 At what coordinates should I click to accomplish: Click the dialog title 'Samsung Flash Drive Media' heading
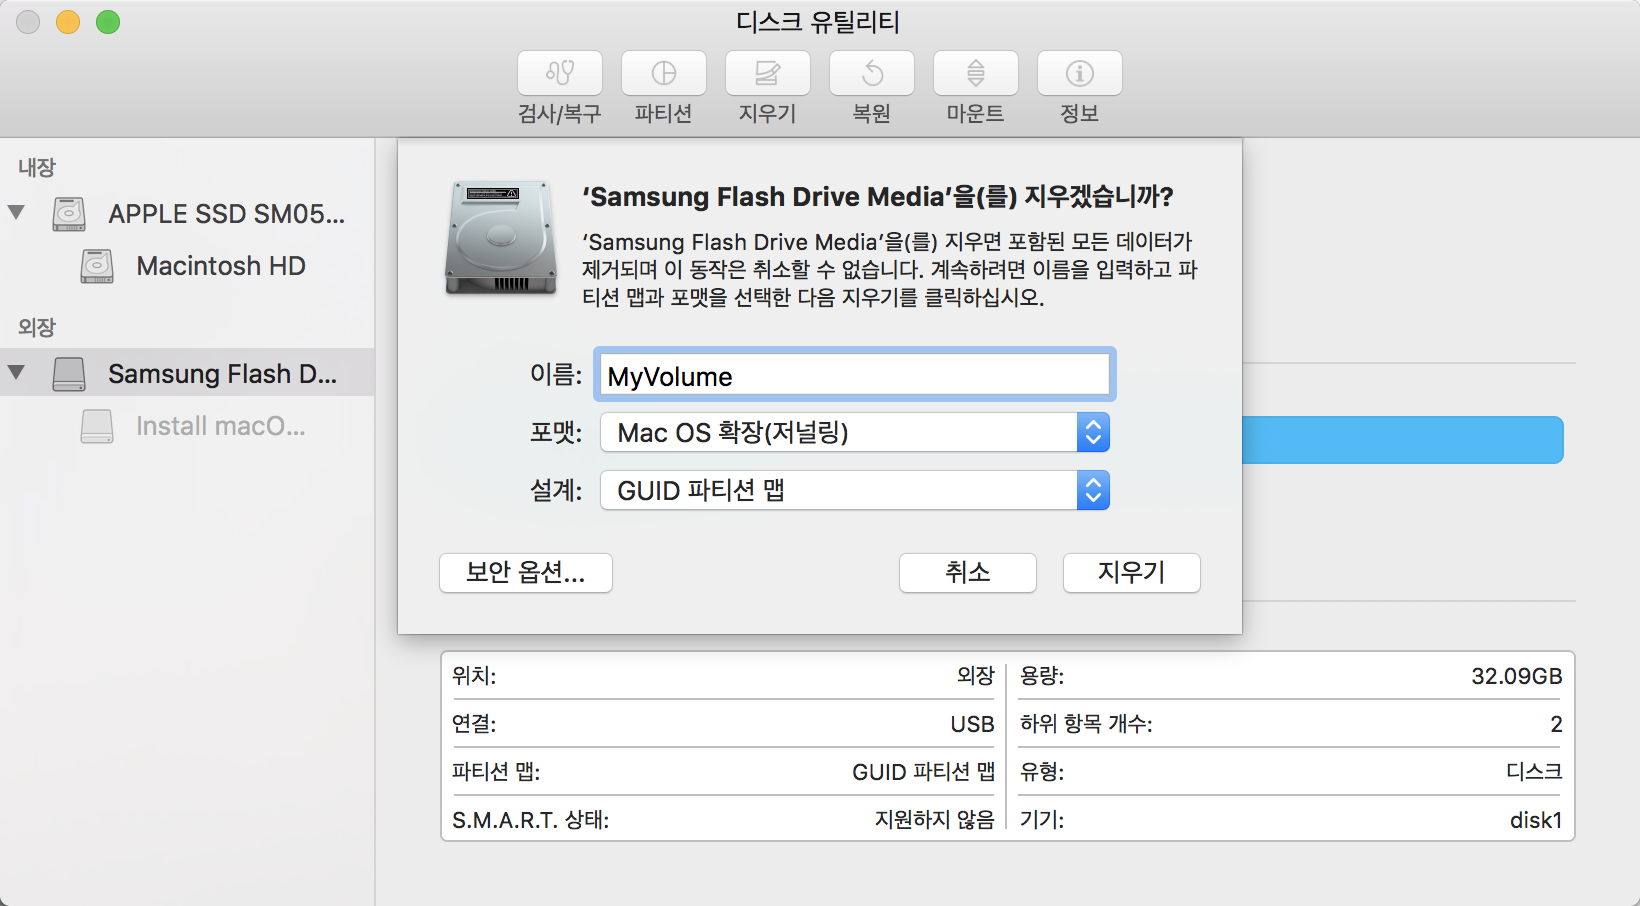pos(877,196)
